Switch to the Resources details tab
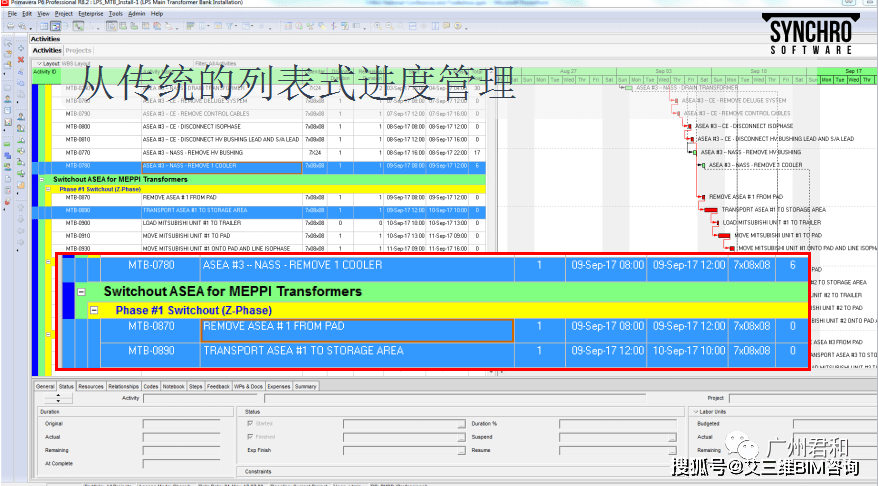 [91, 386]
